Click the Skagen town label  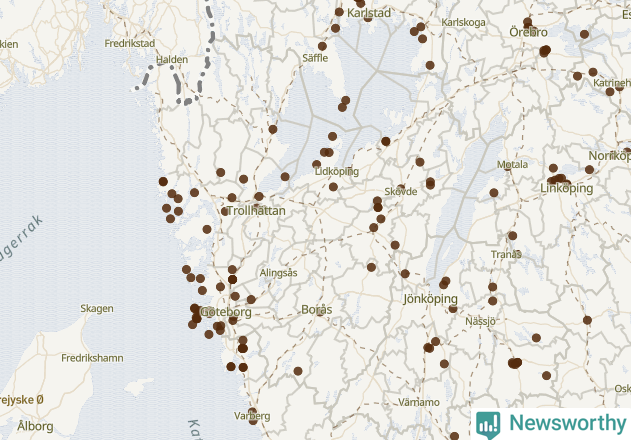97,309
